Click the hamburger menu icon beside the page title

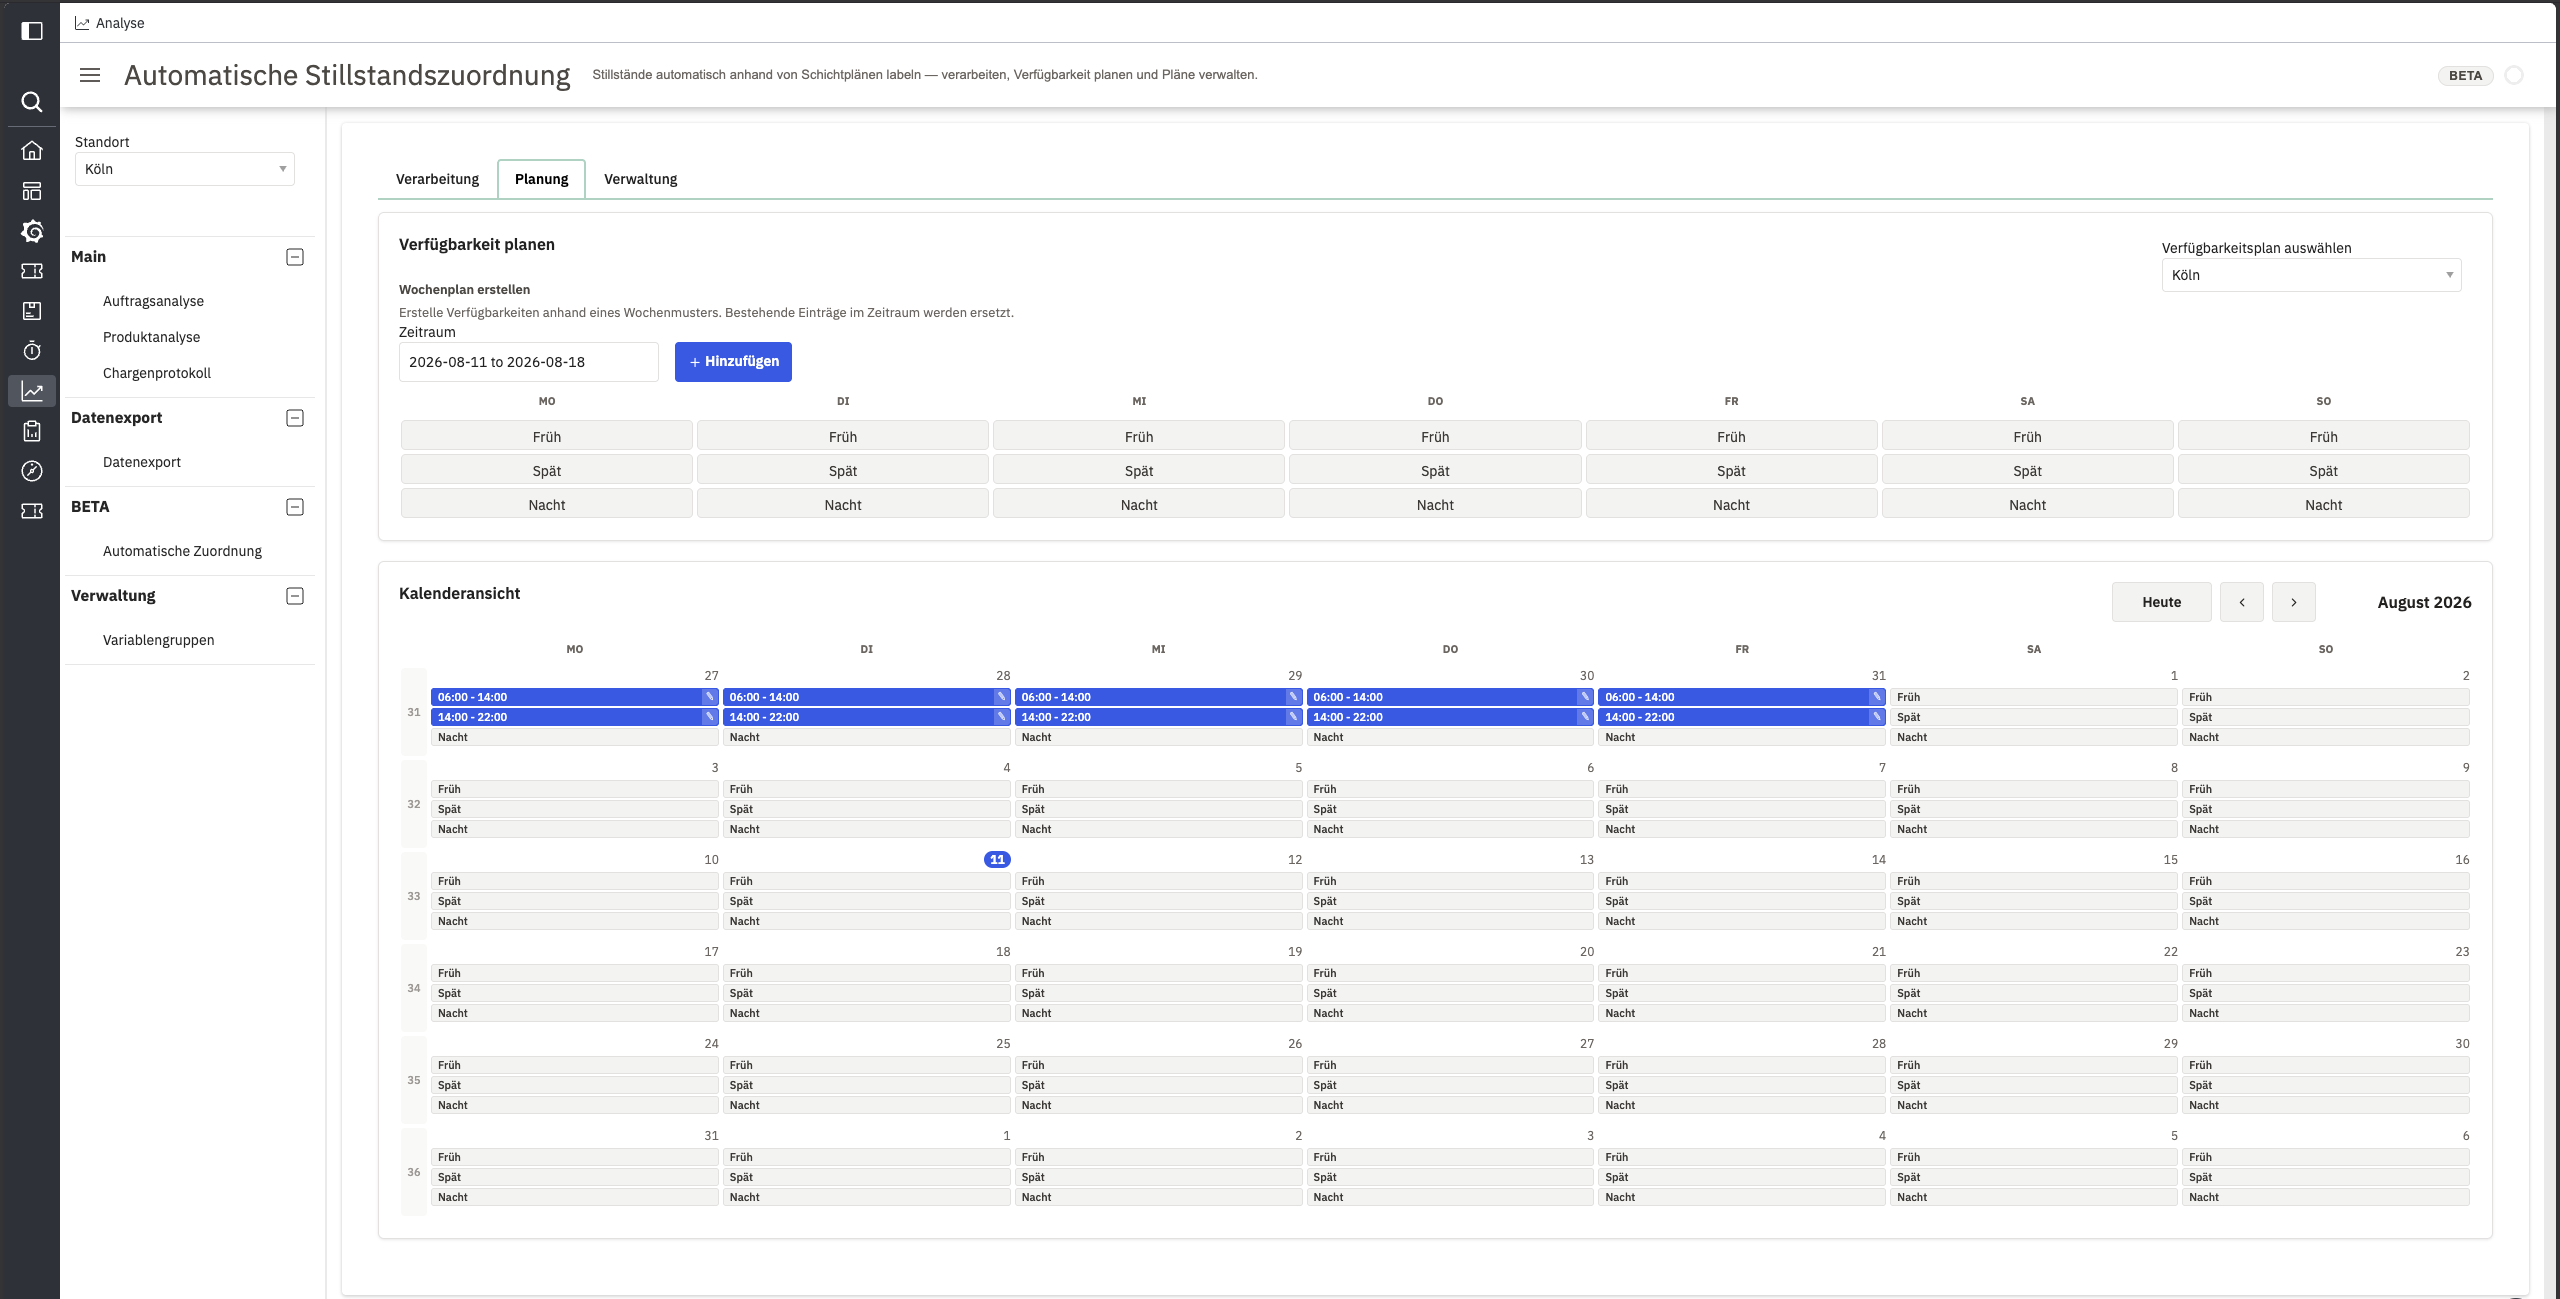pyautogui.click(x=90, y=75)
